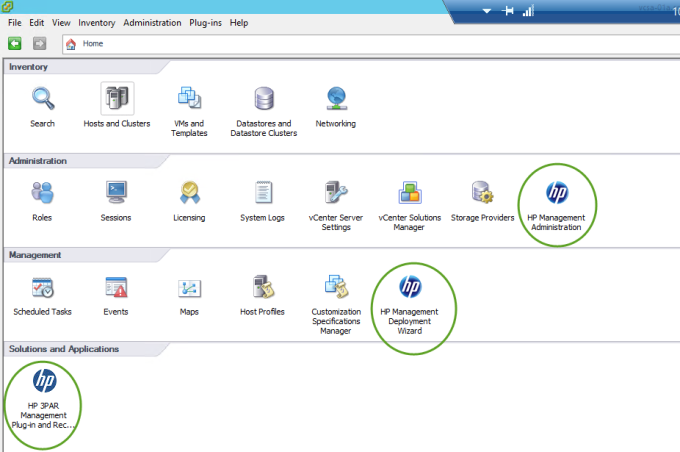
Task: Open Hosts and Clusters view
Action: click(117, 99)
